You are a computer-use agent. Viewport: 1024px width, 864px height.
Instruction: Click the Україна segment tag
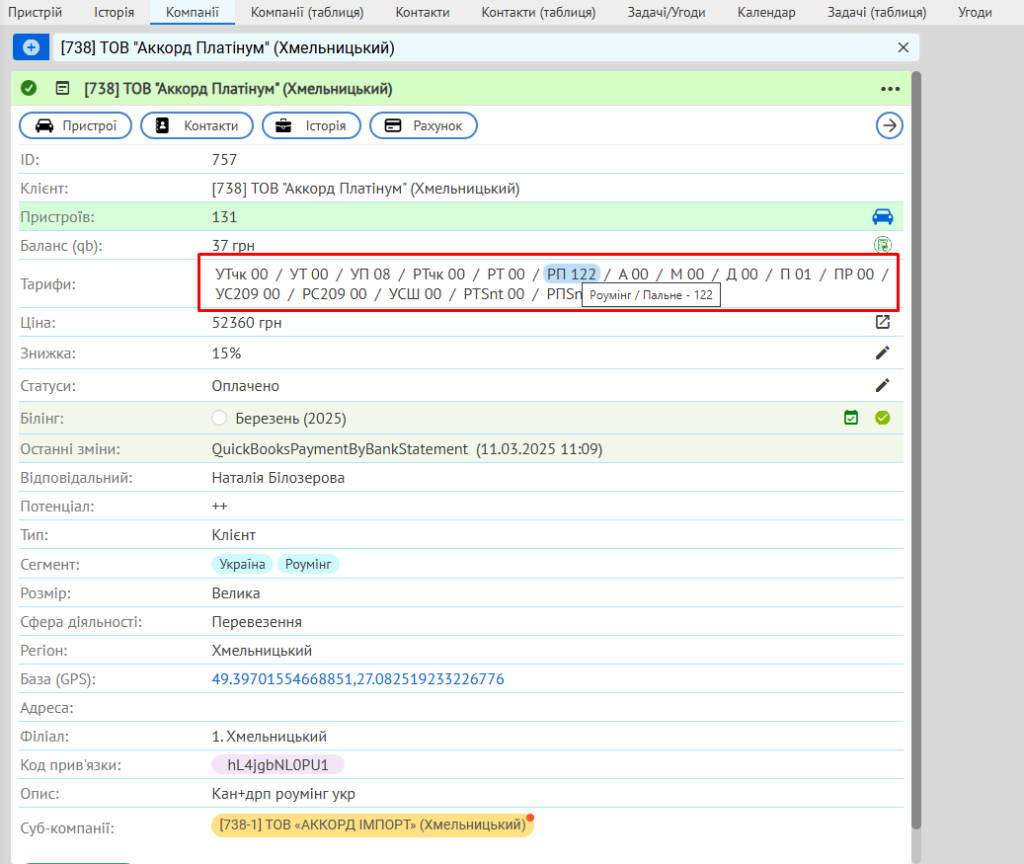(242, 564)
